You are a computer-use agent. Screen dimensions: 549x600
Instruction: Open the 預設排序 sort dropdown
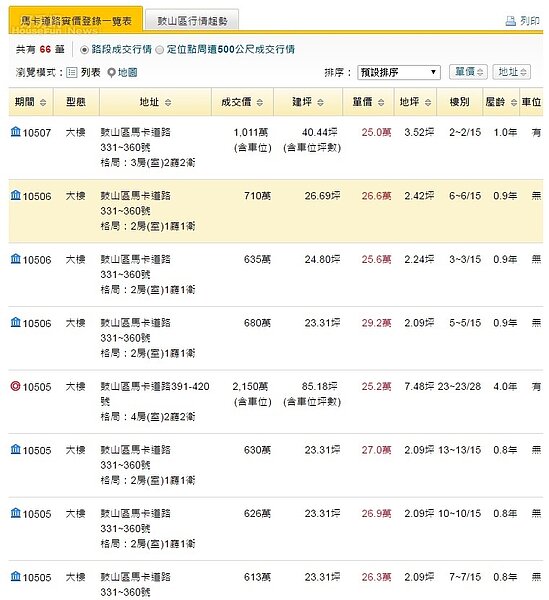point(399,72)
